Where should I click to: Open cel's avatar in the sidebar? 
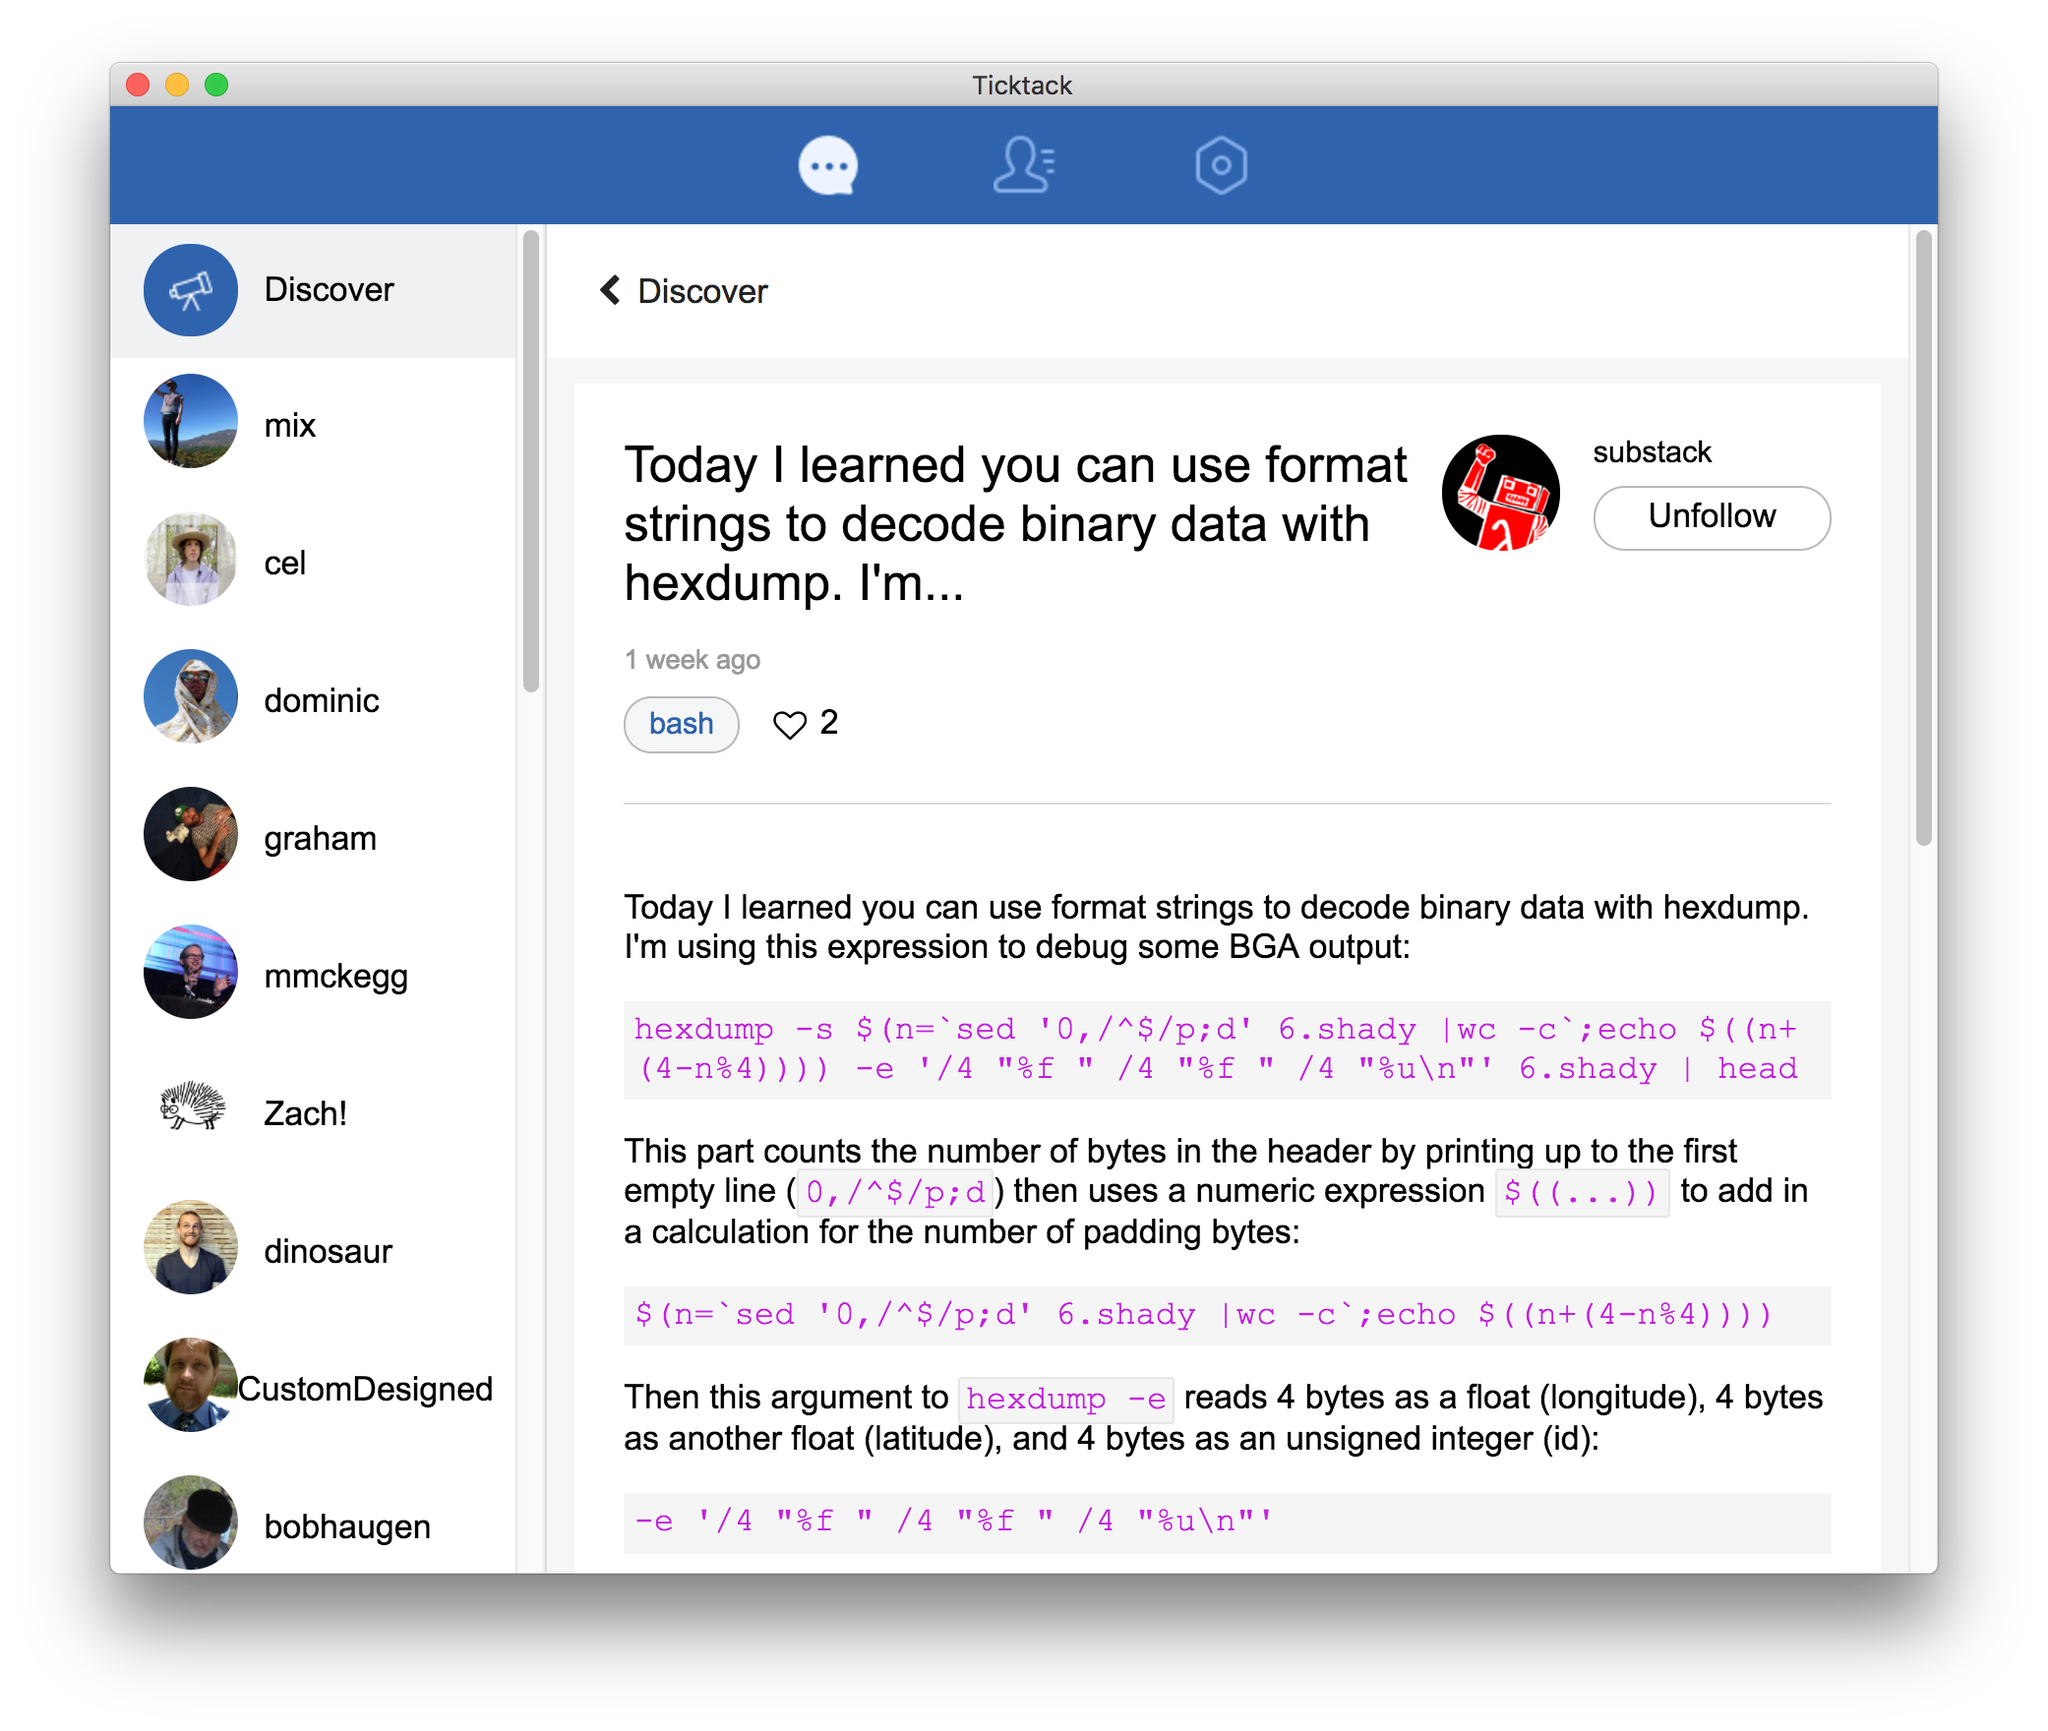pyautogui.click(x=190, y=559)
